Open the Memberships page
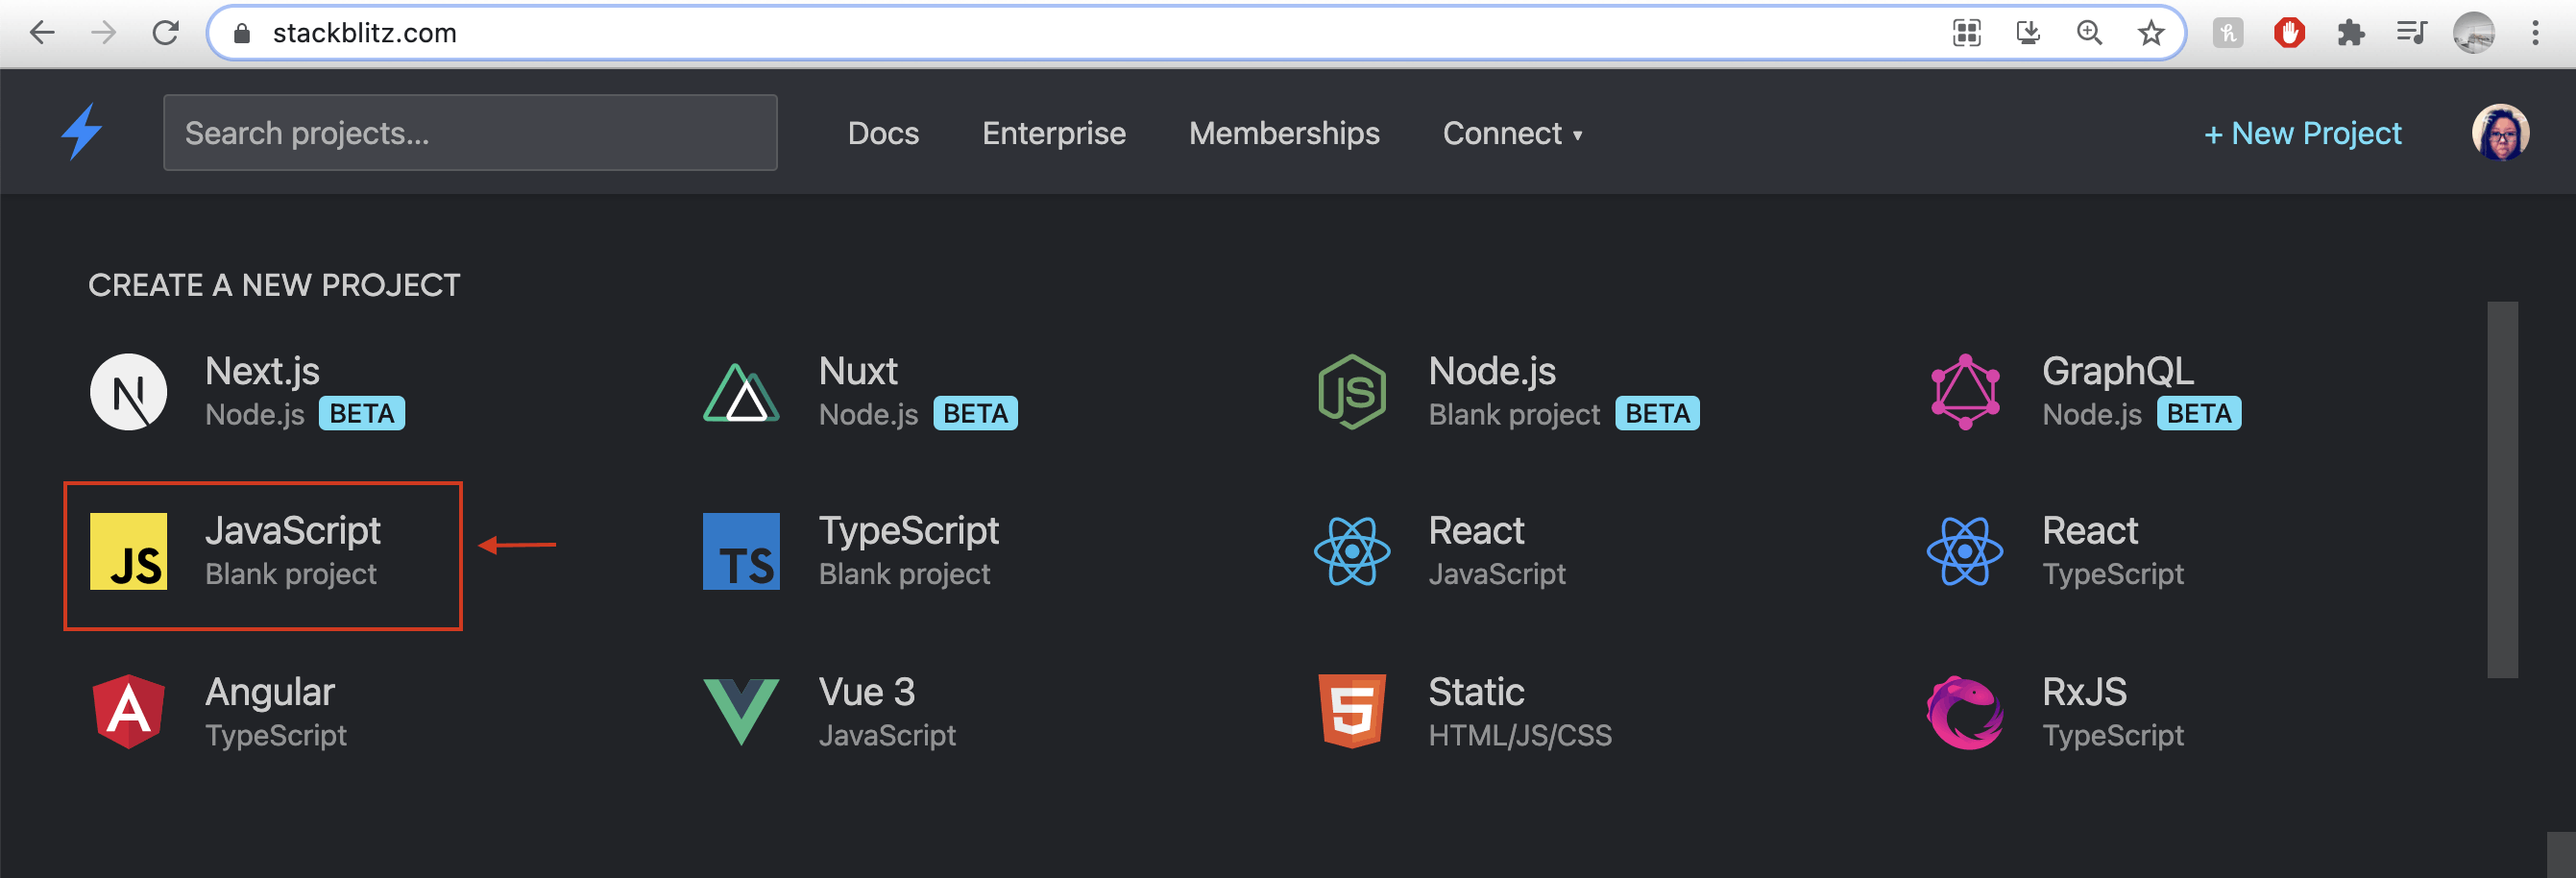 pos(1283,133)
